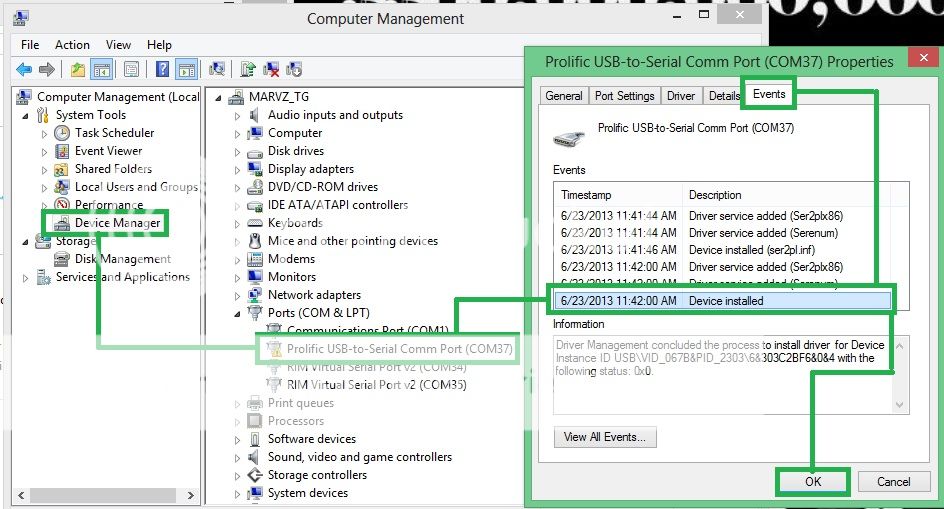Expand the Keyboards category

tap(237, 224)
